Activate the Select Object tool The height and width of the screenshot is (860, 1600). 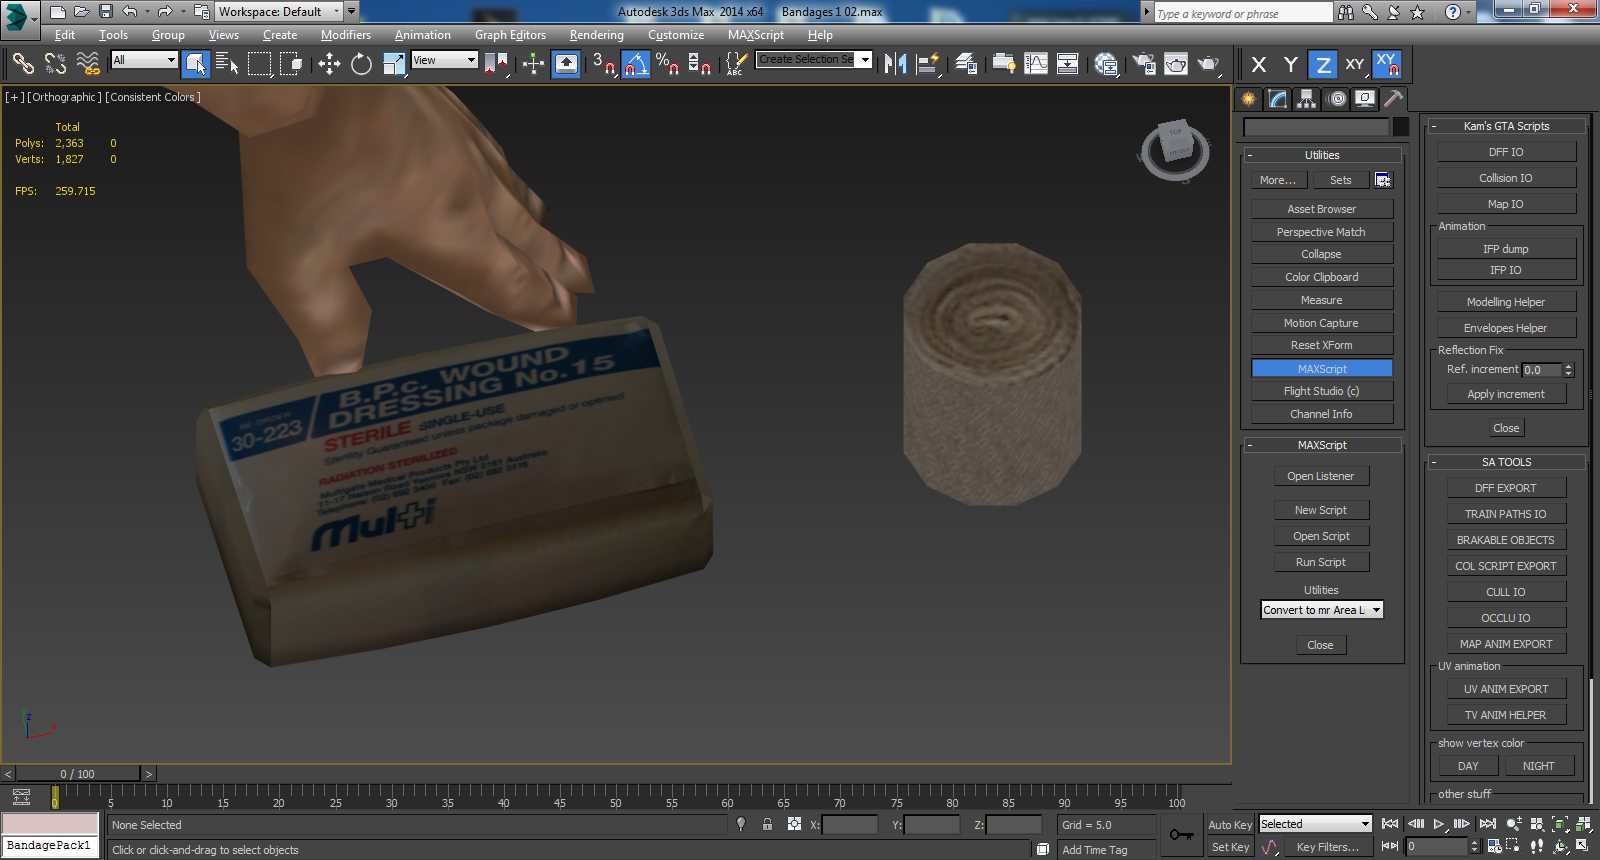(x=196, y=64)
